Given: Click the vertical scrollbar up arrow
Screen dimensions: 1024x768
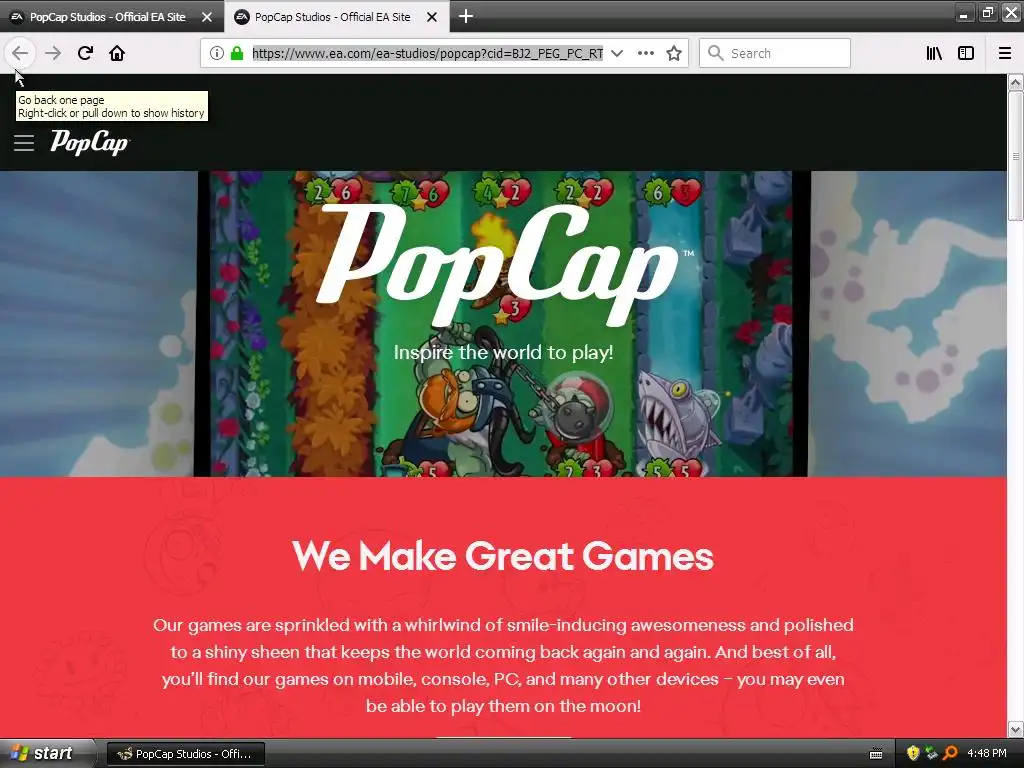Looking at the screenshot, I should pos(1016,82).
